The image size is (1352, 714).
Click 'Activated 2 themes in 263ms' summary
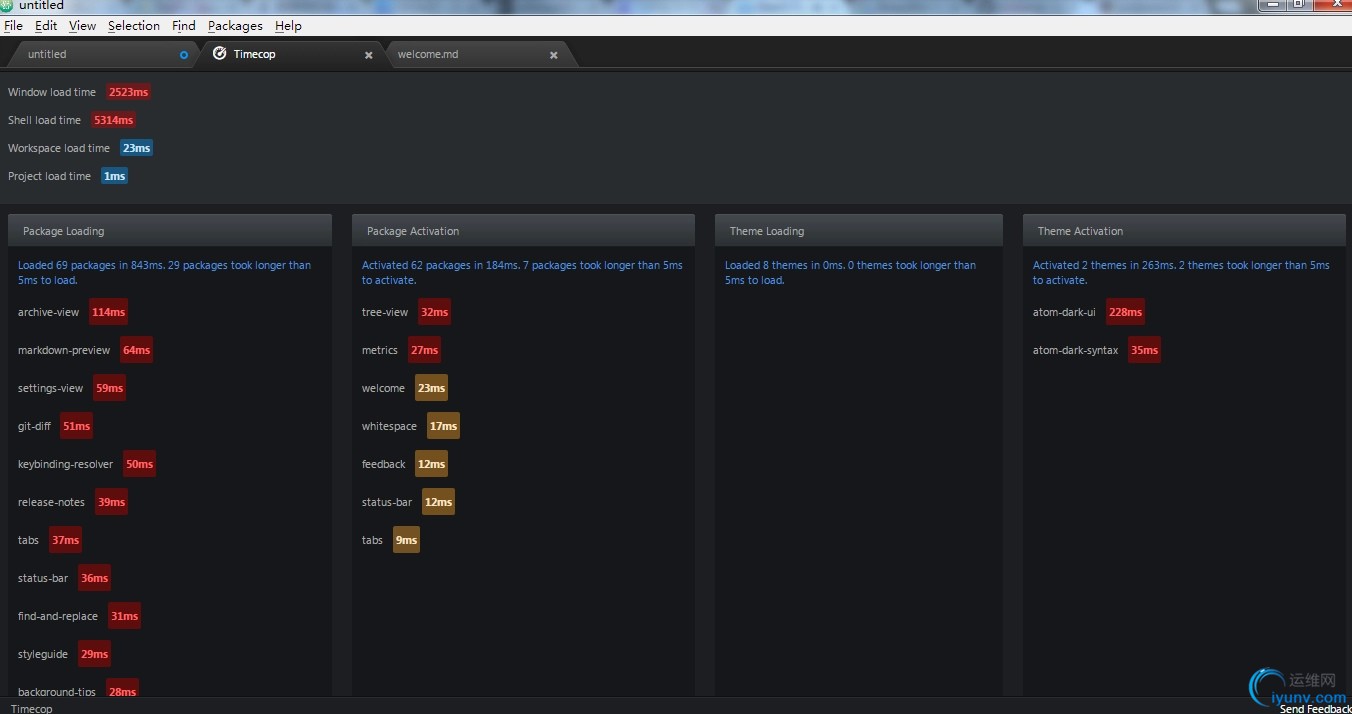click(1181, 272)
